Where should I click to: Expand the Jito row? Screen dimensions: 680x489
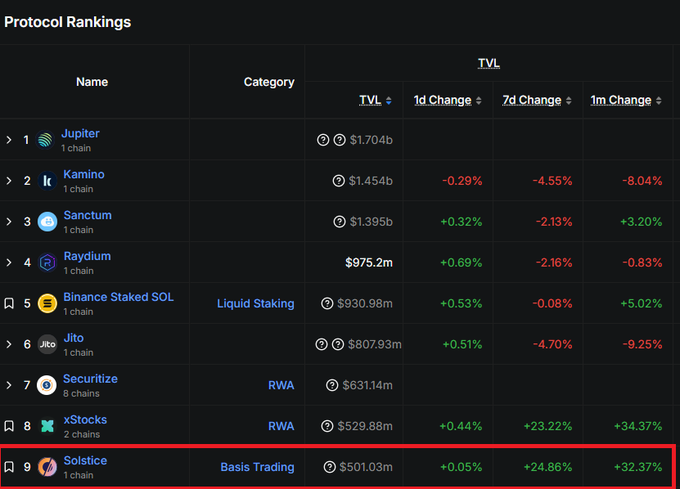tap(9, 344)
